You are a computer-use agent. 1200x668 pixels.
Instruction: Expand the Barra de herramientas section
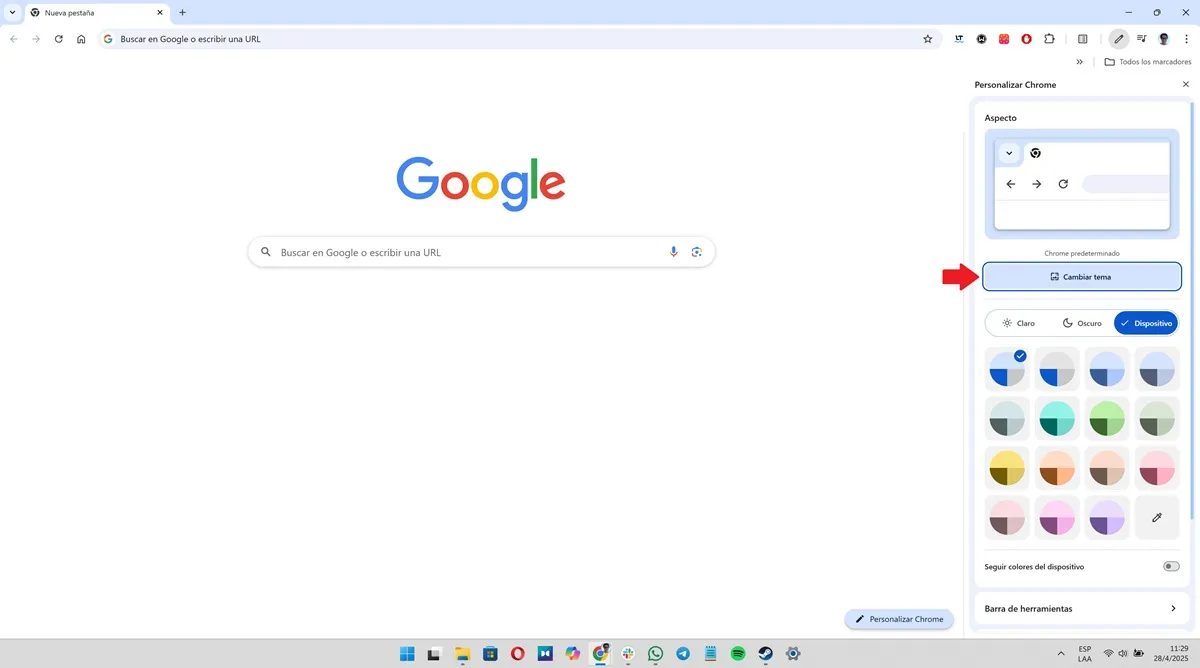click(1082, 608)
